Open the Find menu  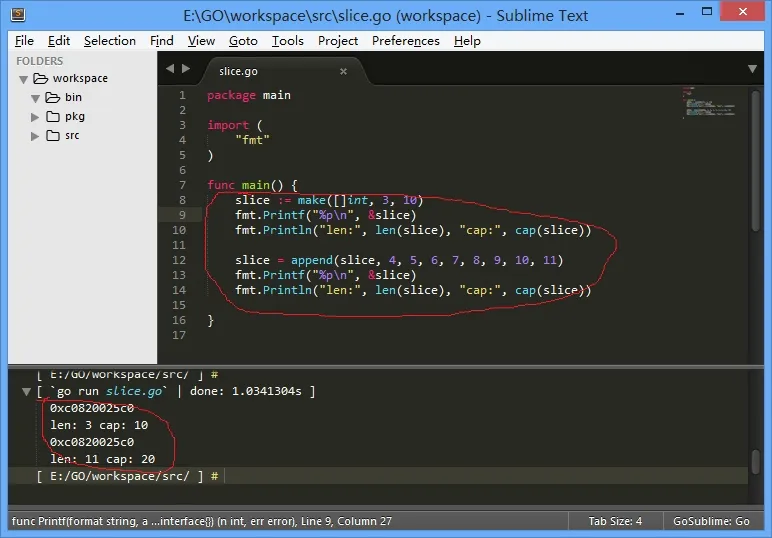coord(161,41)
